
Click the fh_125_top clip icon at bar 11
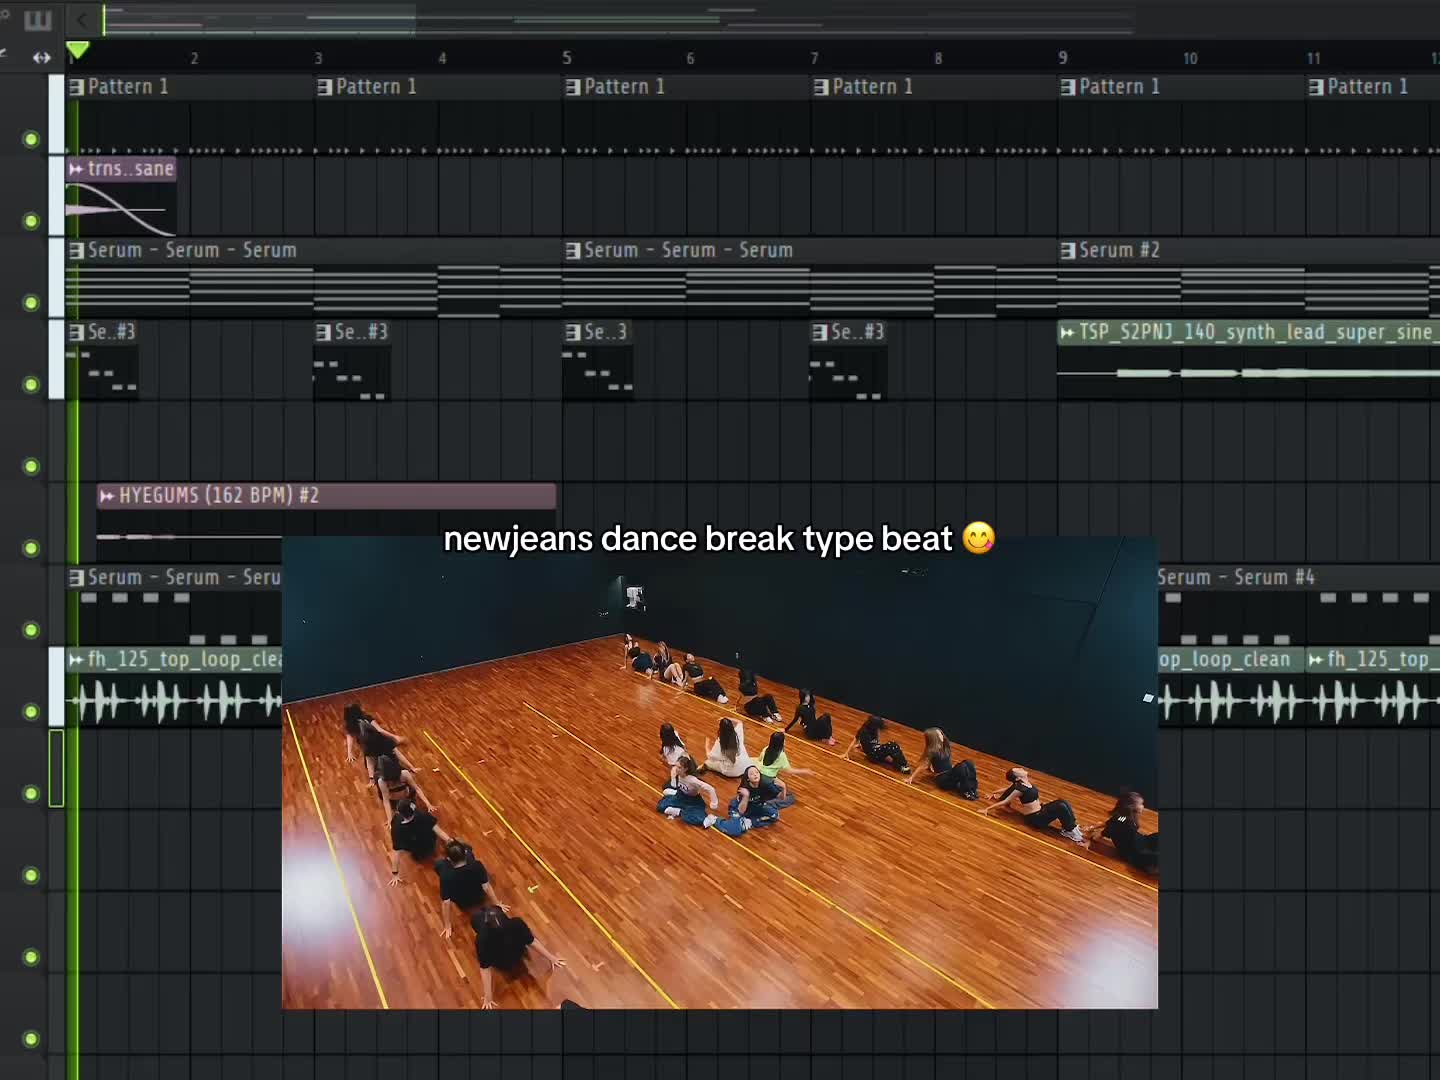click(1316, 660)
